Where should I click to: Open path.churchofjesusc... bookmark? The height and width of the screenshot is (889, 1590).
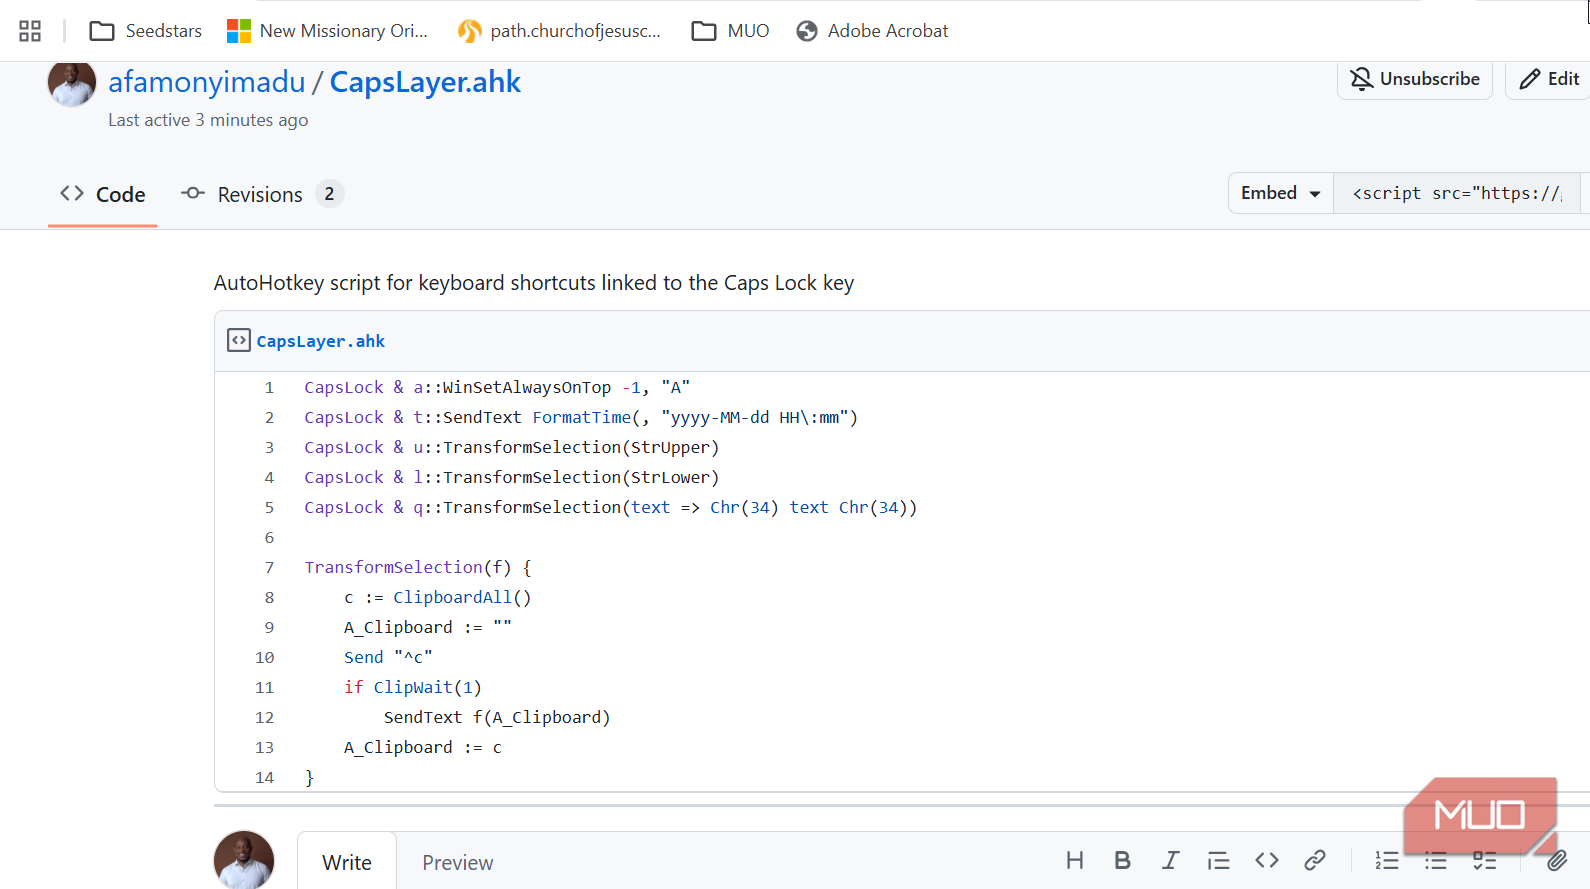pyautogui.click(x=560, y=31)
